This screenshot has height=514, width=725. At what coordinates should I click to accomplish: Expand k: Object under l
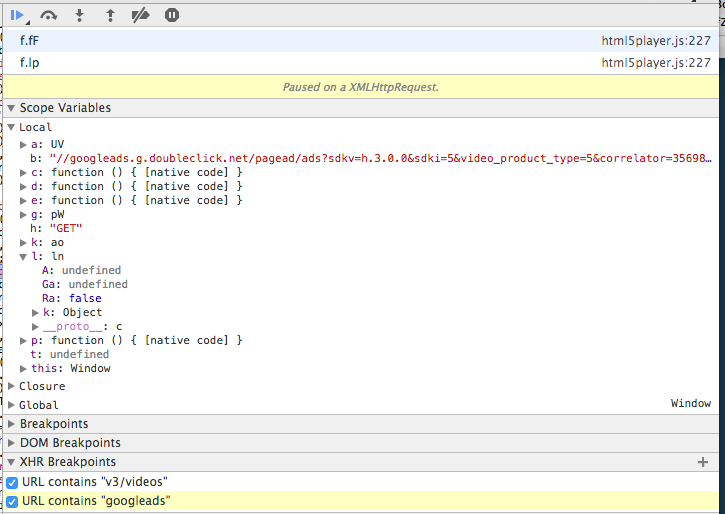(35, 313)
